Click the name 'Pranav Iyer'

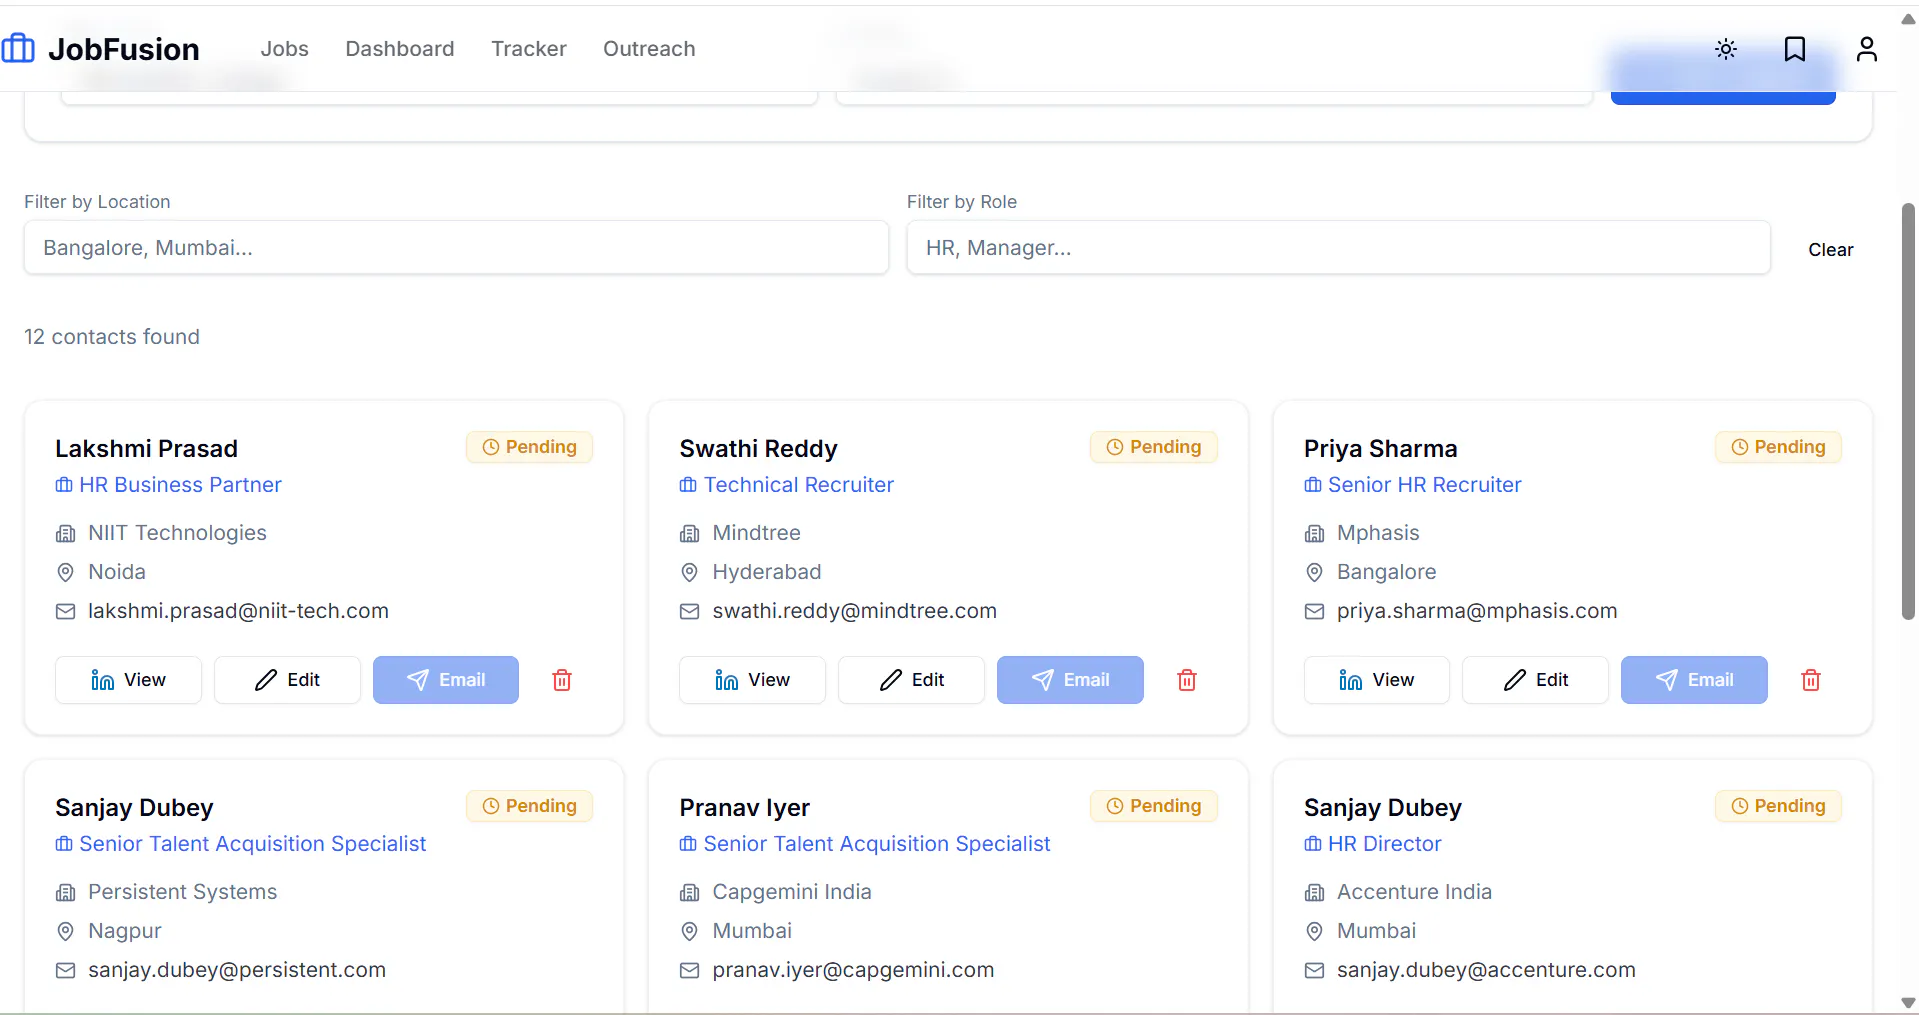click(x=744, y=808)
